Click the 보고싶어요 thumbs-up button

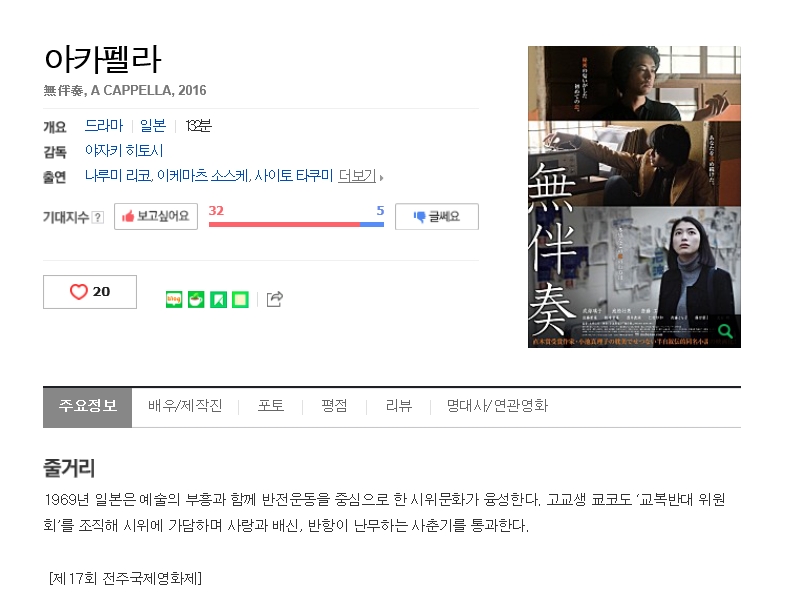(x=156, y=217)
